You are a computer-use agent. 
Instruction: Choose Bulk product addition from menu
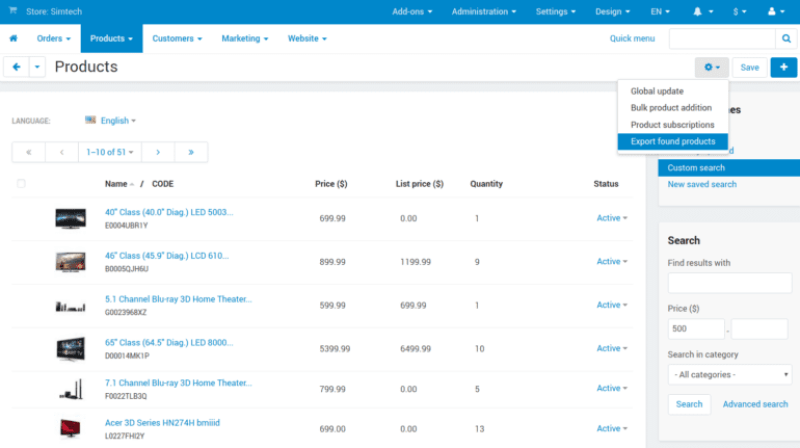pos(671,108)
